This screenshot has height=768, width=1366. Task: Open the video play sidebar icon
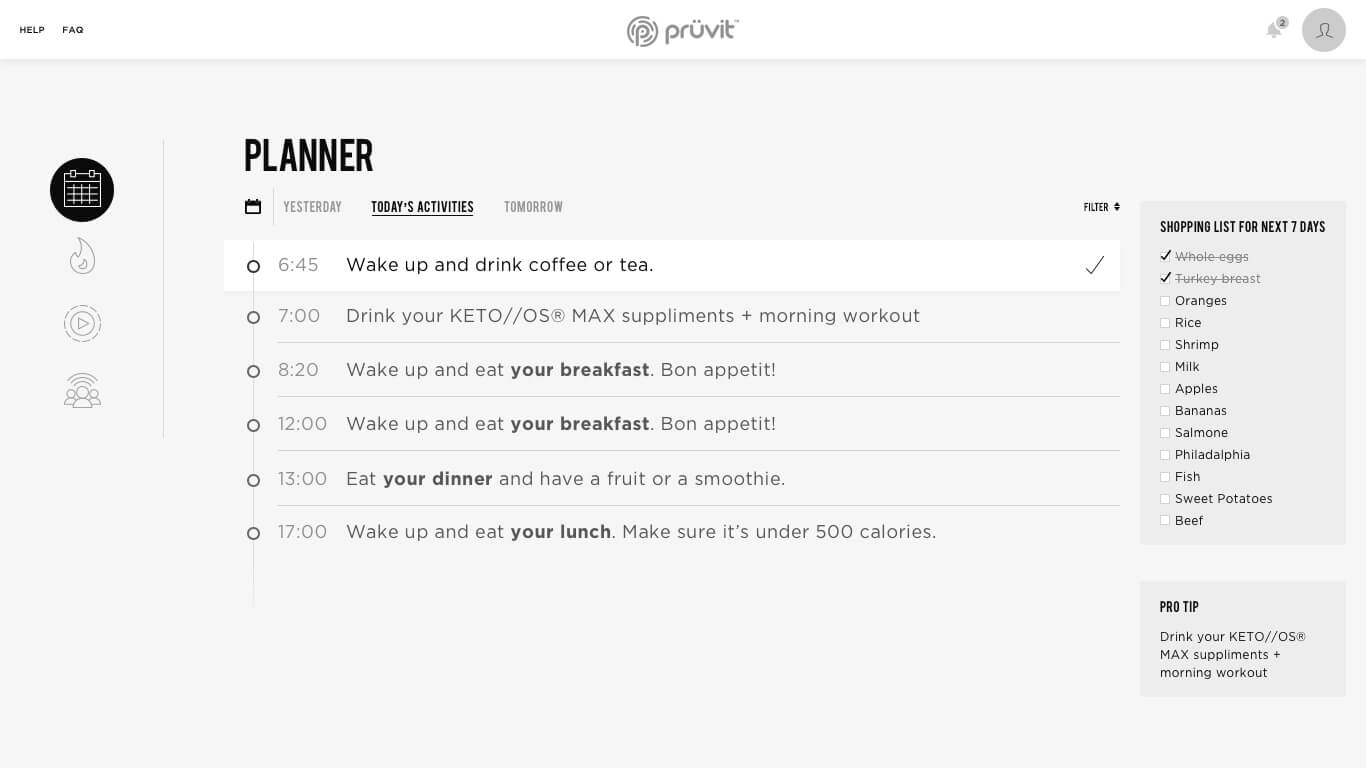click(82, 323)
